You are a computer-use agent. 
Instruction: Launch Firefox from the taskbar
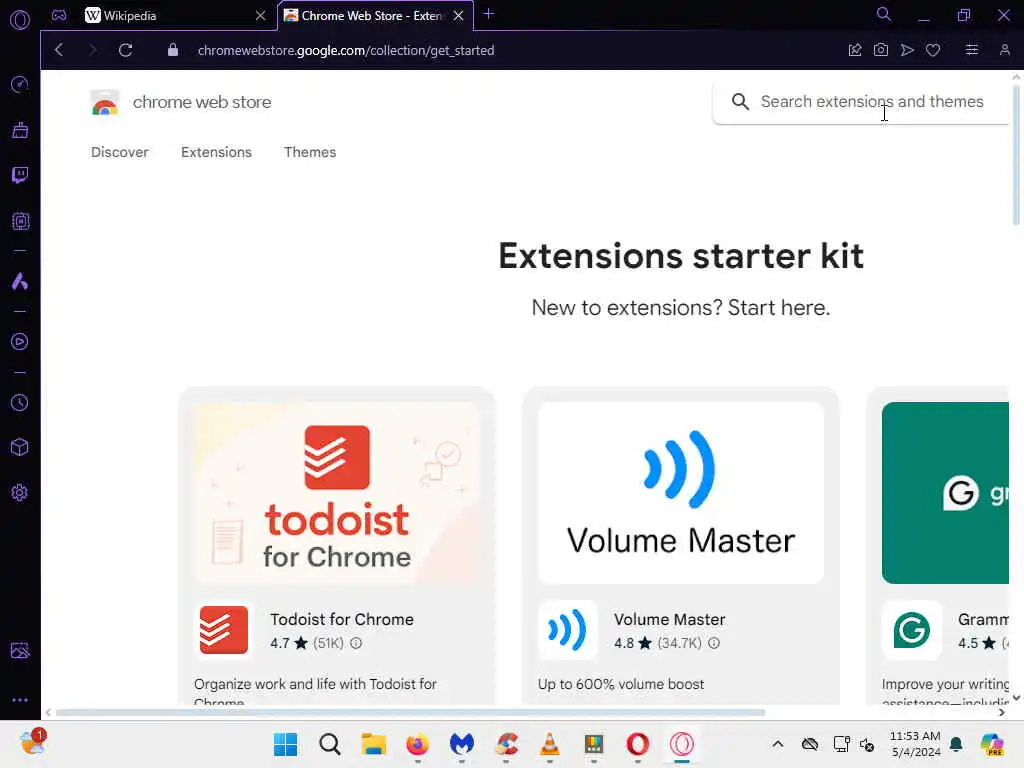pos(417,744)
